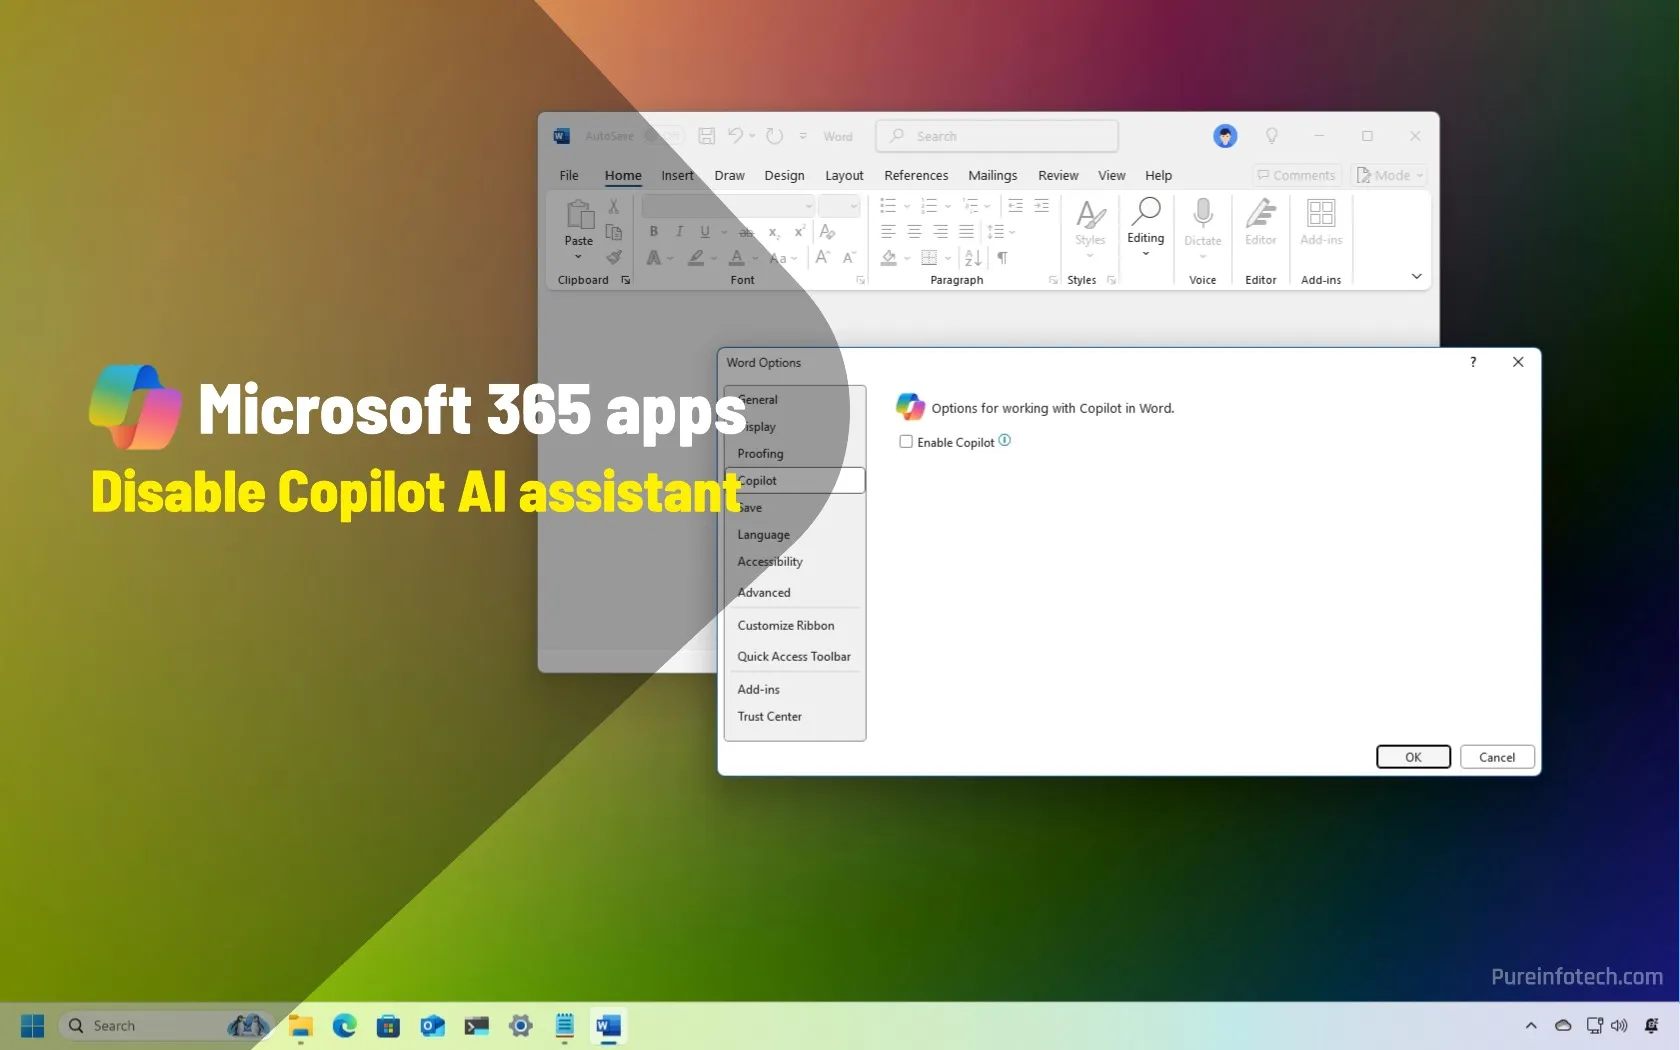Dismiss Word Options via Cancel
This screenshot has height=1050, width=1680.
pos(1496,757)
